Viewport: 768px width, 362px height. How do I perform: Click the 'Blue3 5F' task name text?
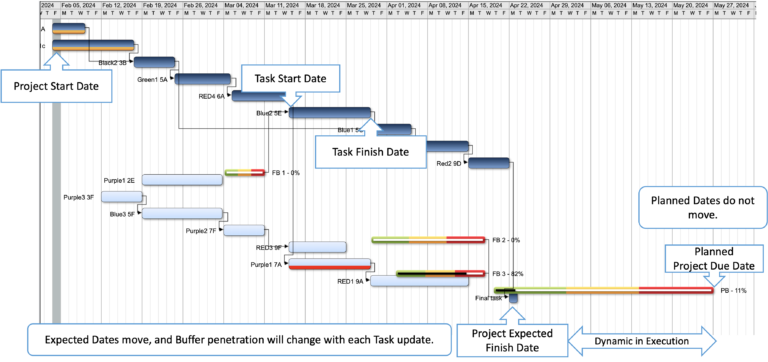click(122, 214)
